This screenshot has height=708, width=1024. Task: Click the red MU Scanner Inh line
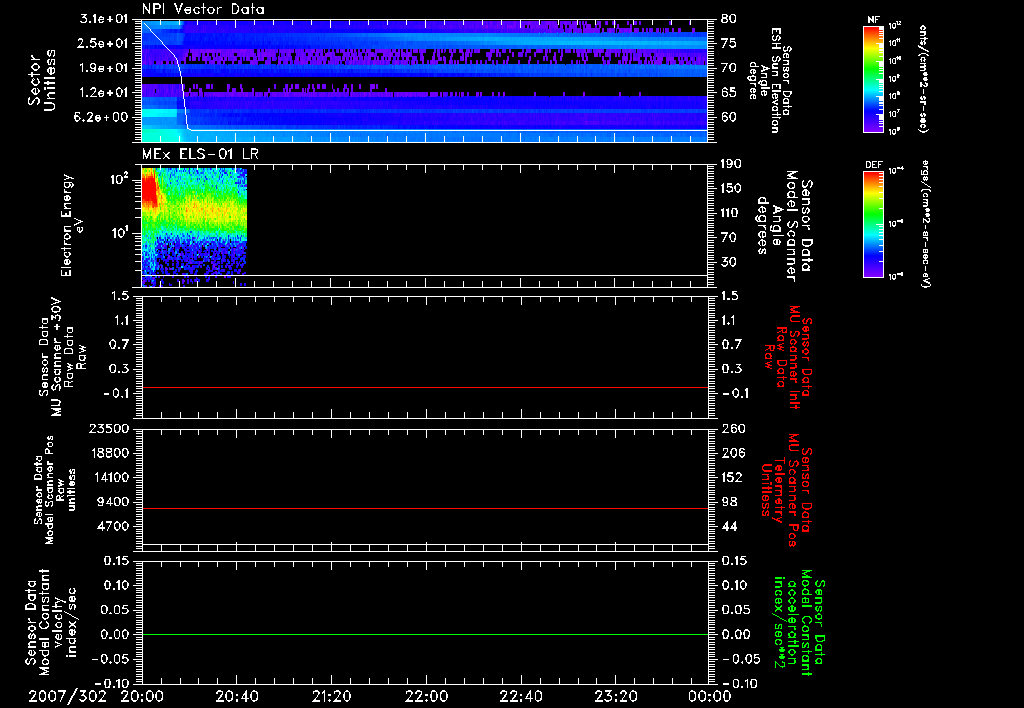coord(425,387)
